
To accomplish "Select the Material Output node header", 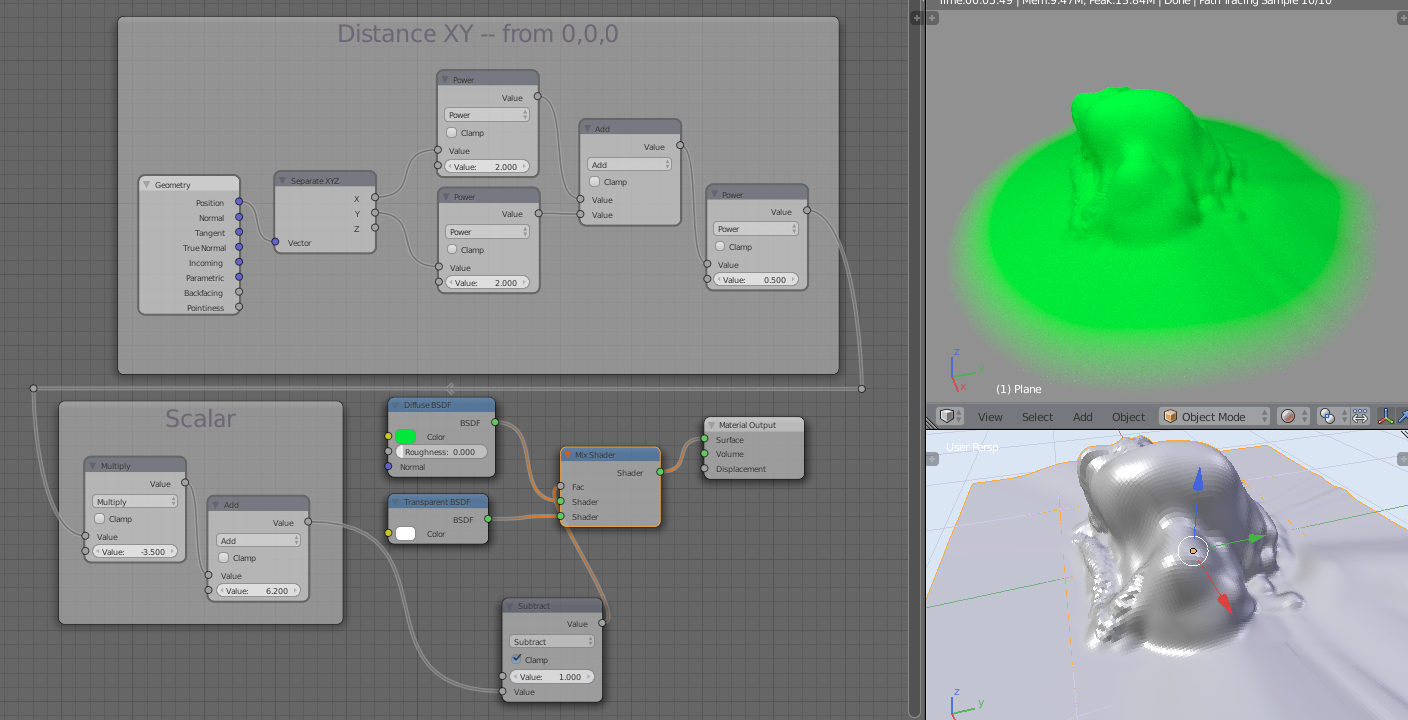I will pyautogui.click(x=754, y=425).
